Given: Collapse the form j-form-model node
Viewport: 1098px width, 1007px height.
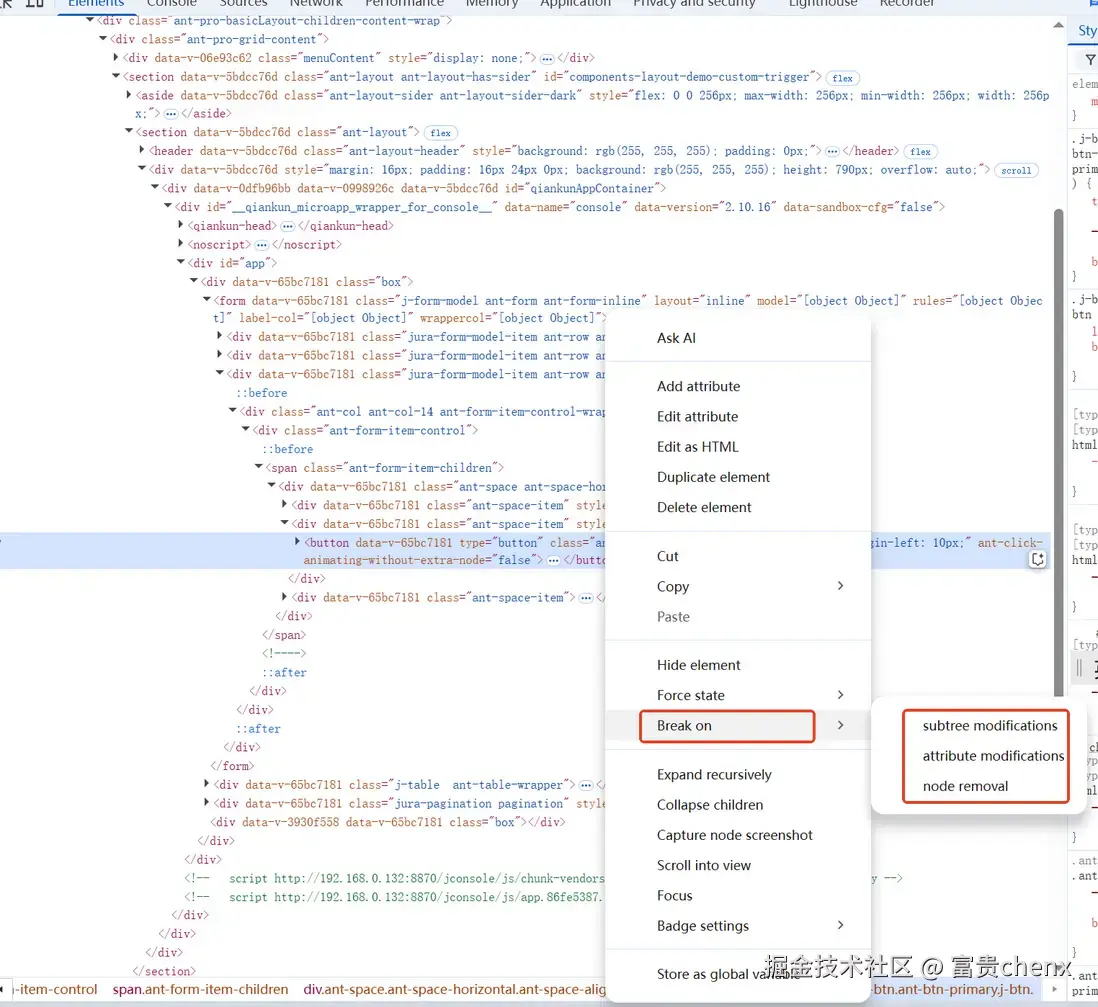Looking at the screenshot, I should click(207, 300).
